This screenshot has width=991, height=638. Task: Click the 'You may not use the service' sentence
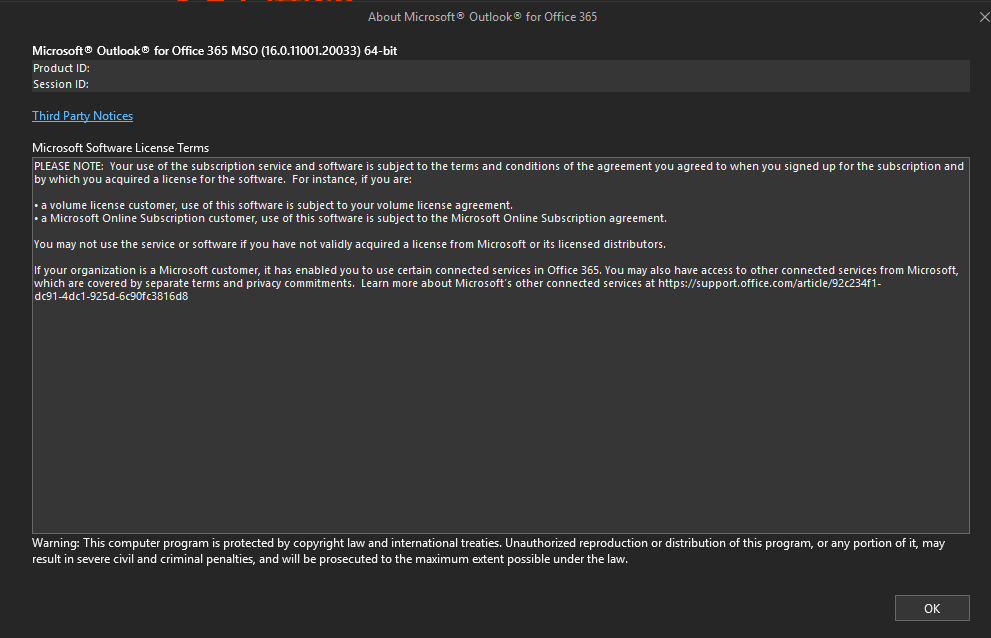coord(350,244)
